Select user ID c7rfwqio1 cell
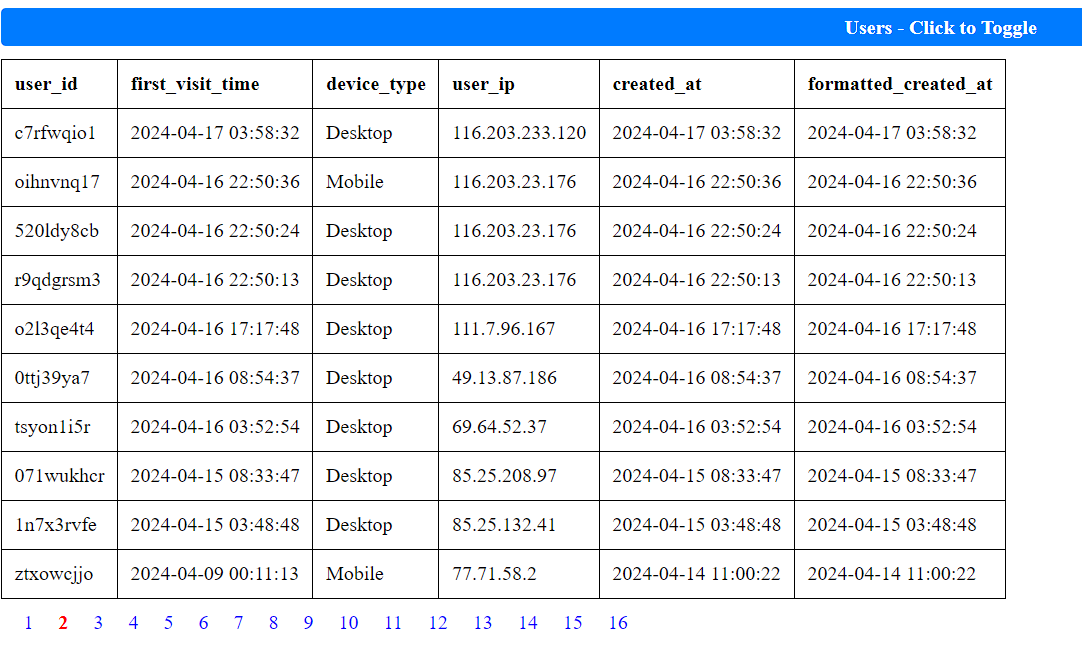Image resolution: width=1082 pixels, height=646 pixels. 56,133
